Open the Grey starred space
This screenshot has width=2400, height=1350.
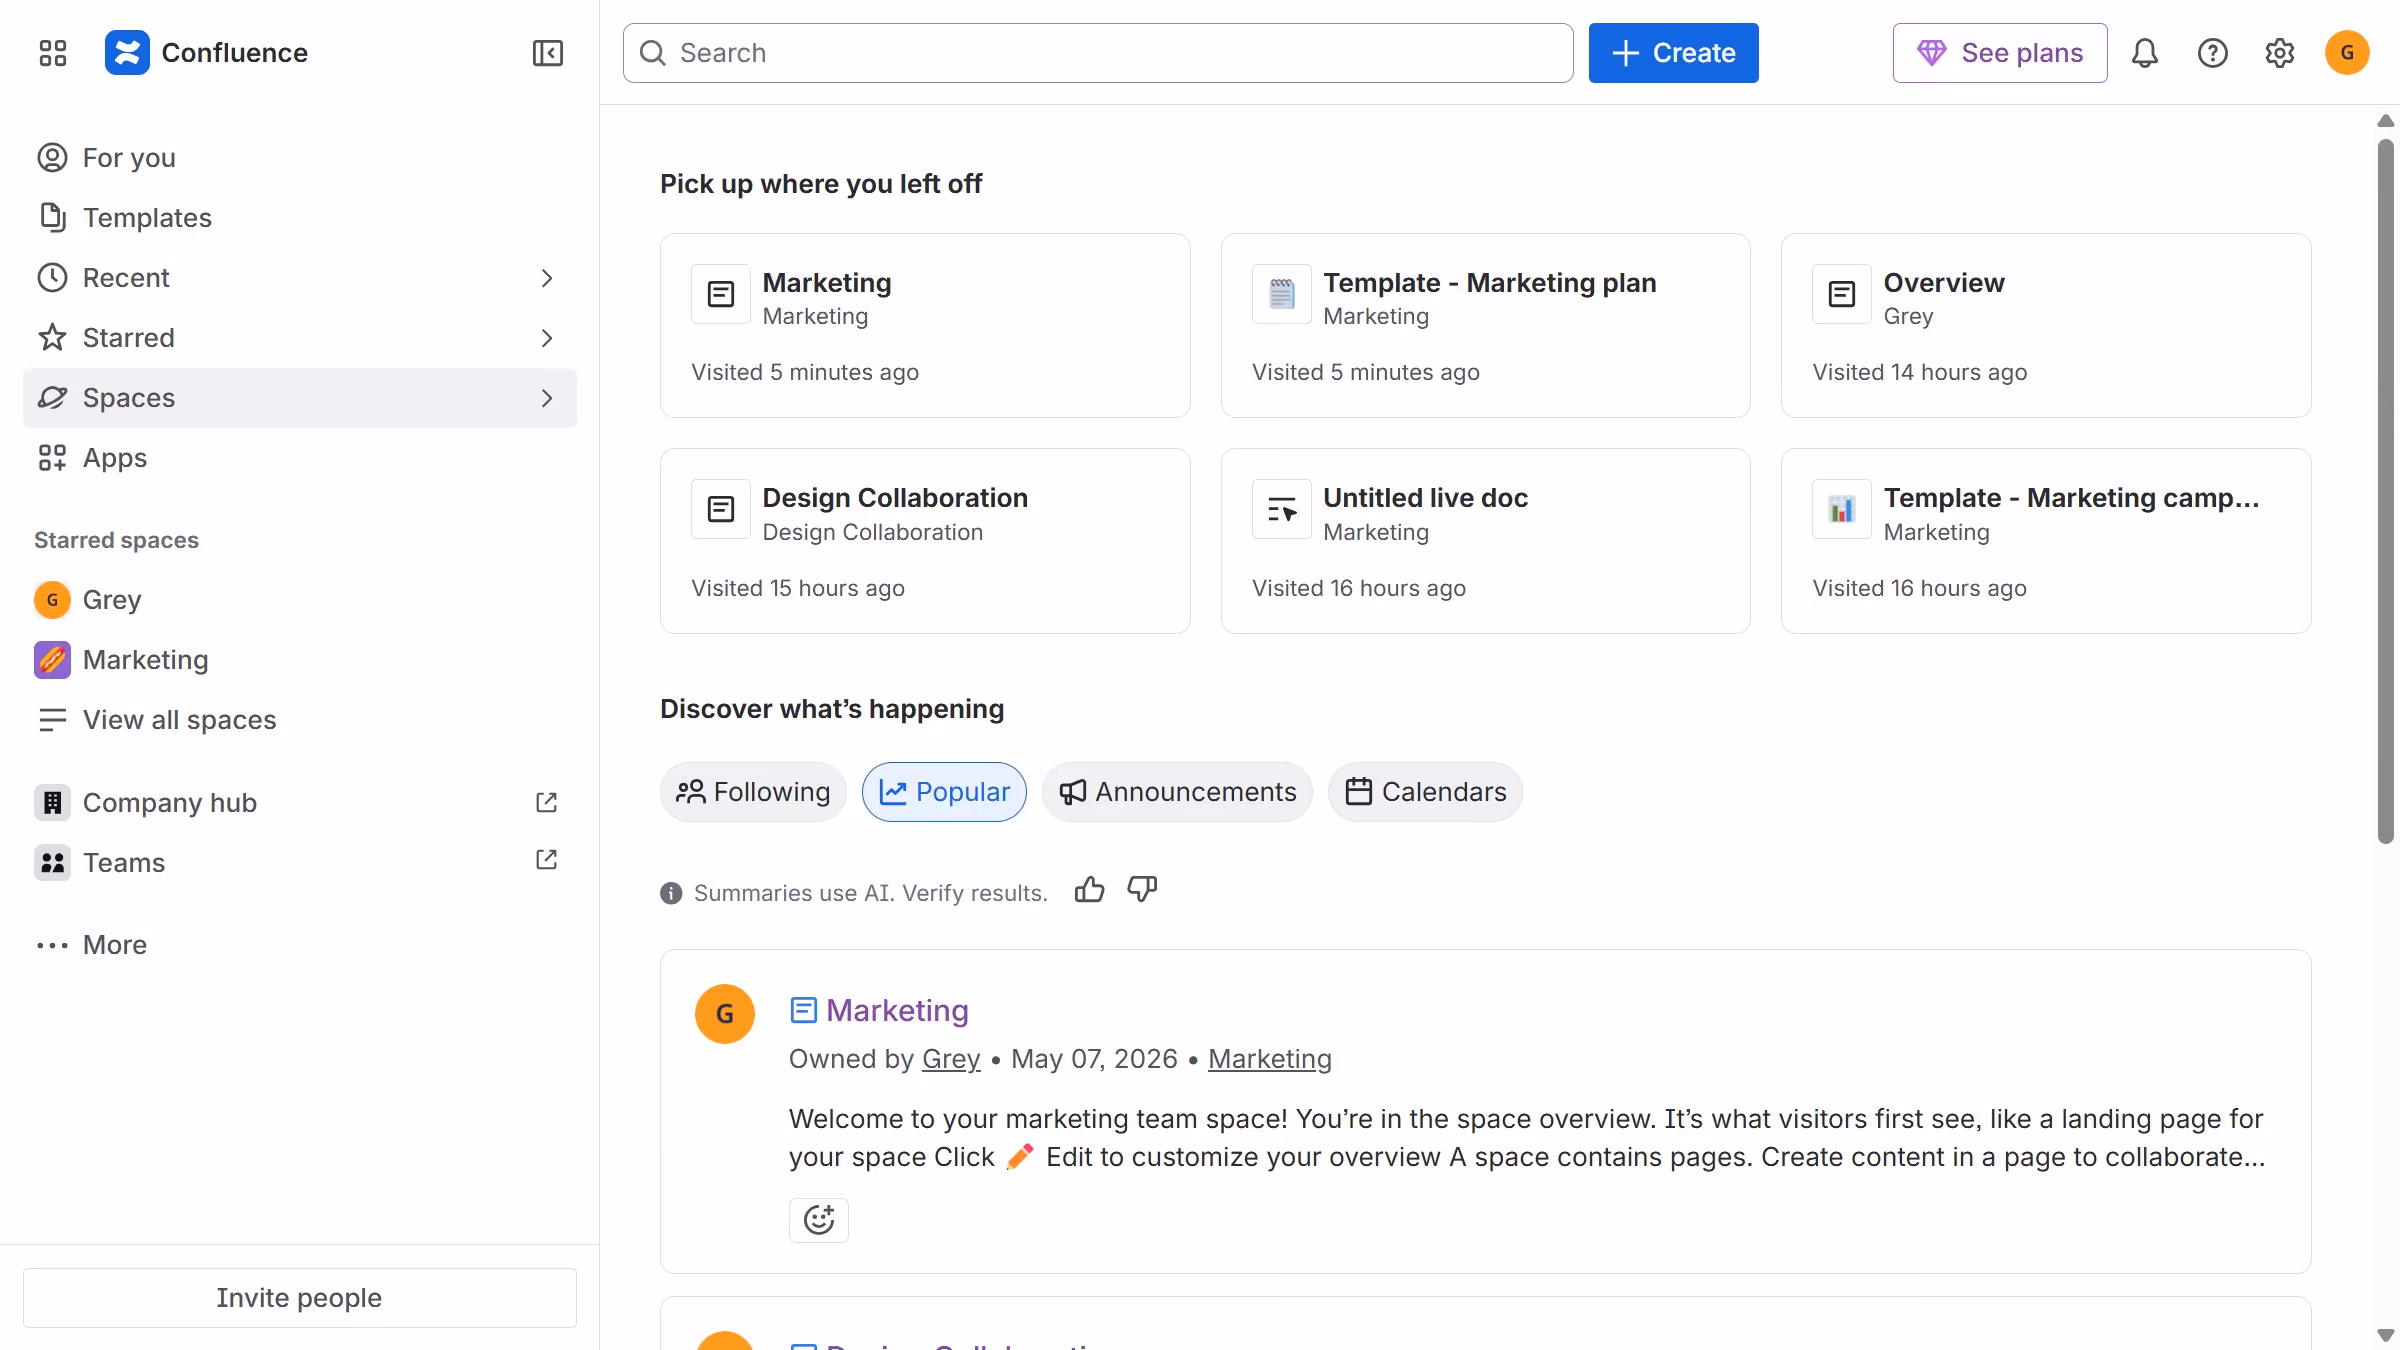(300, 600)
